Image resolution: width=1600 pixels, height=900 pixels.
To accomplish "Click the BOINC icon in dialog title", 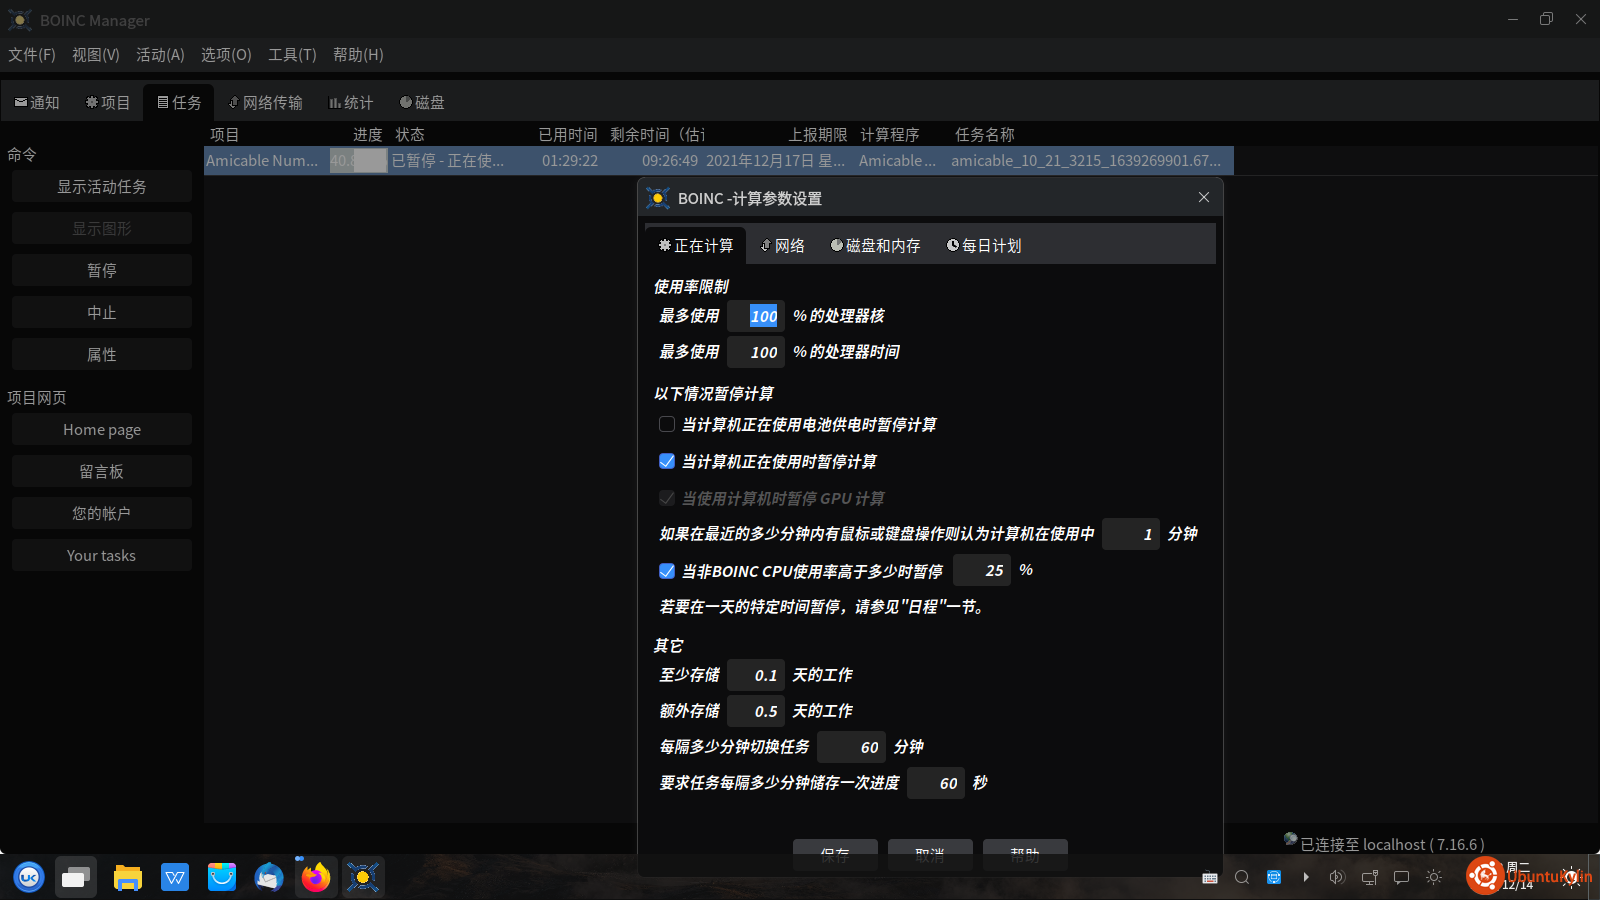I will click(x=658, y=198).
